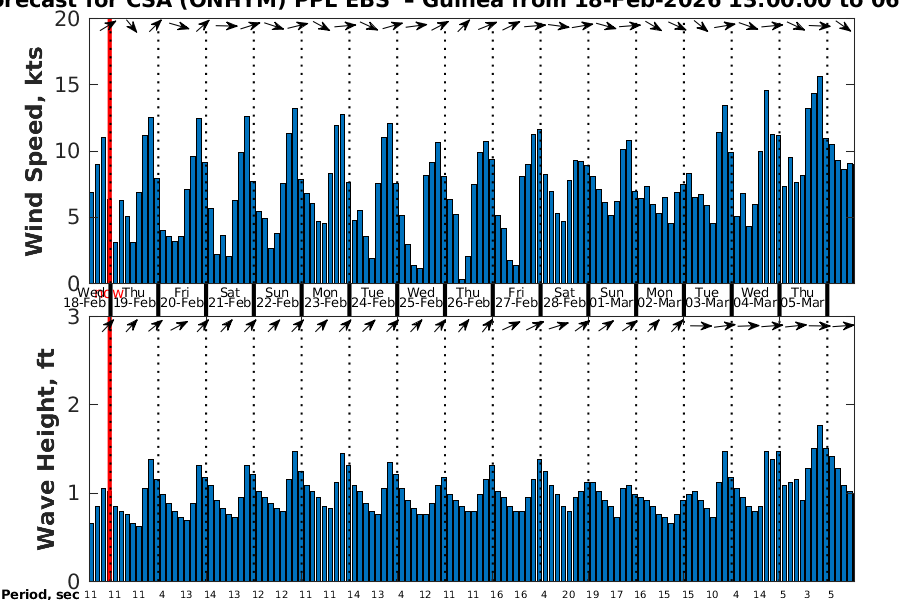Click the last wave direction arrow at far right
This screenshot has width=900, height=600.
click(845, 326)
